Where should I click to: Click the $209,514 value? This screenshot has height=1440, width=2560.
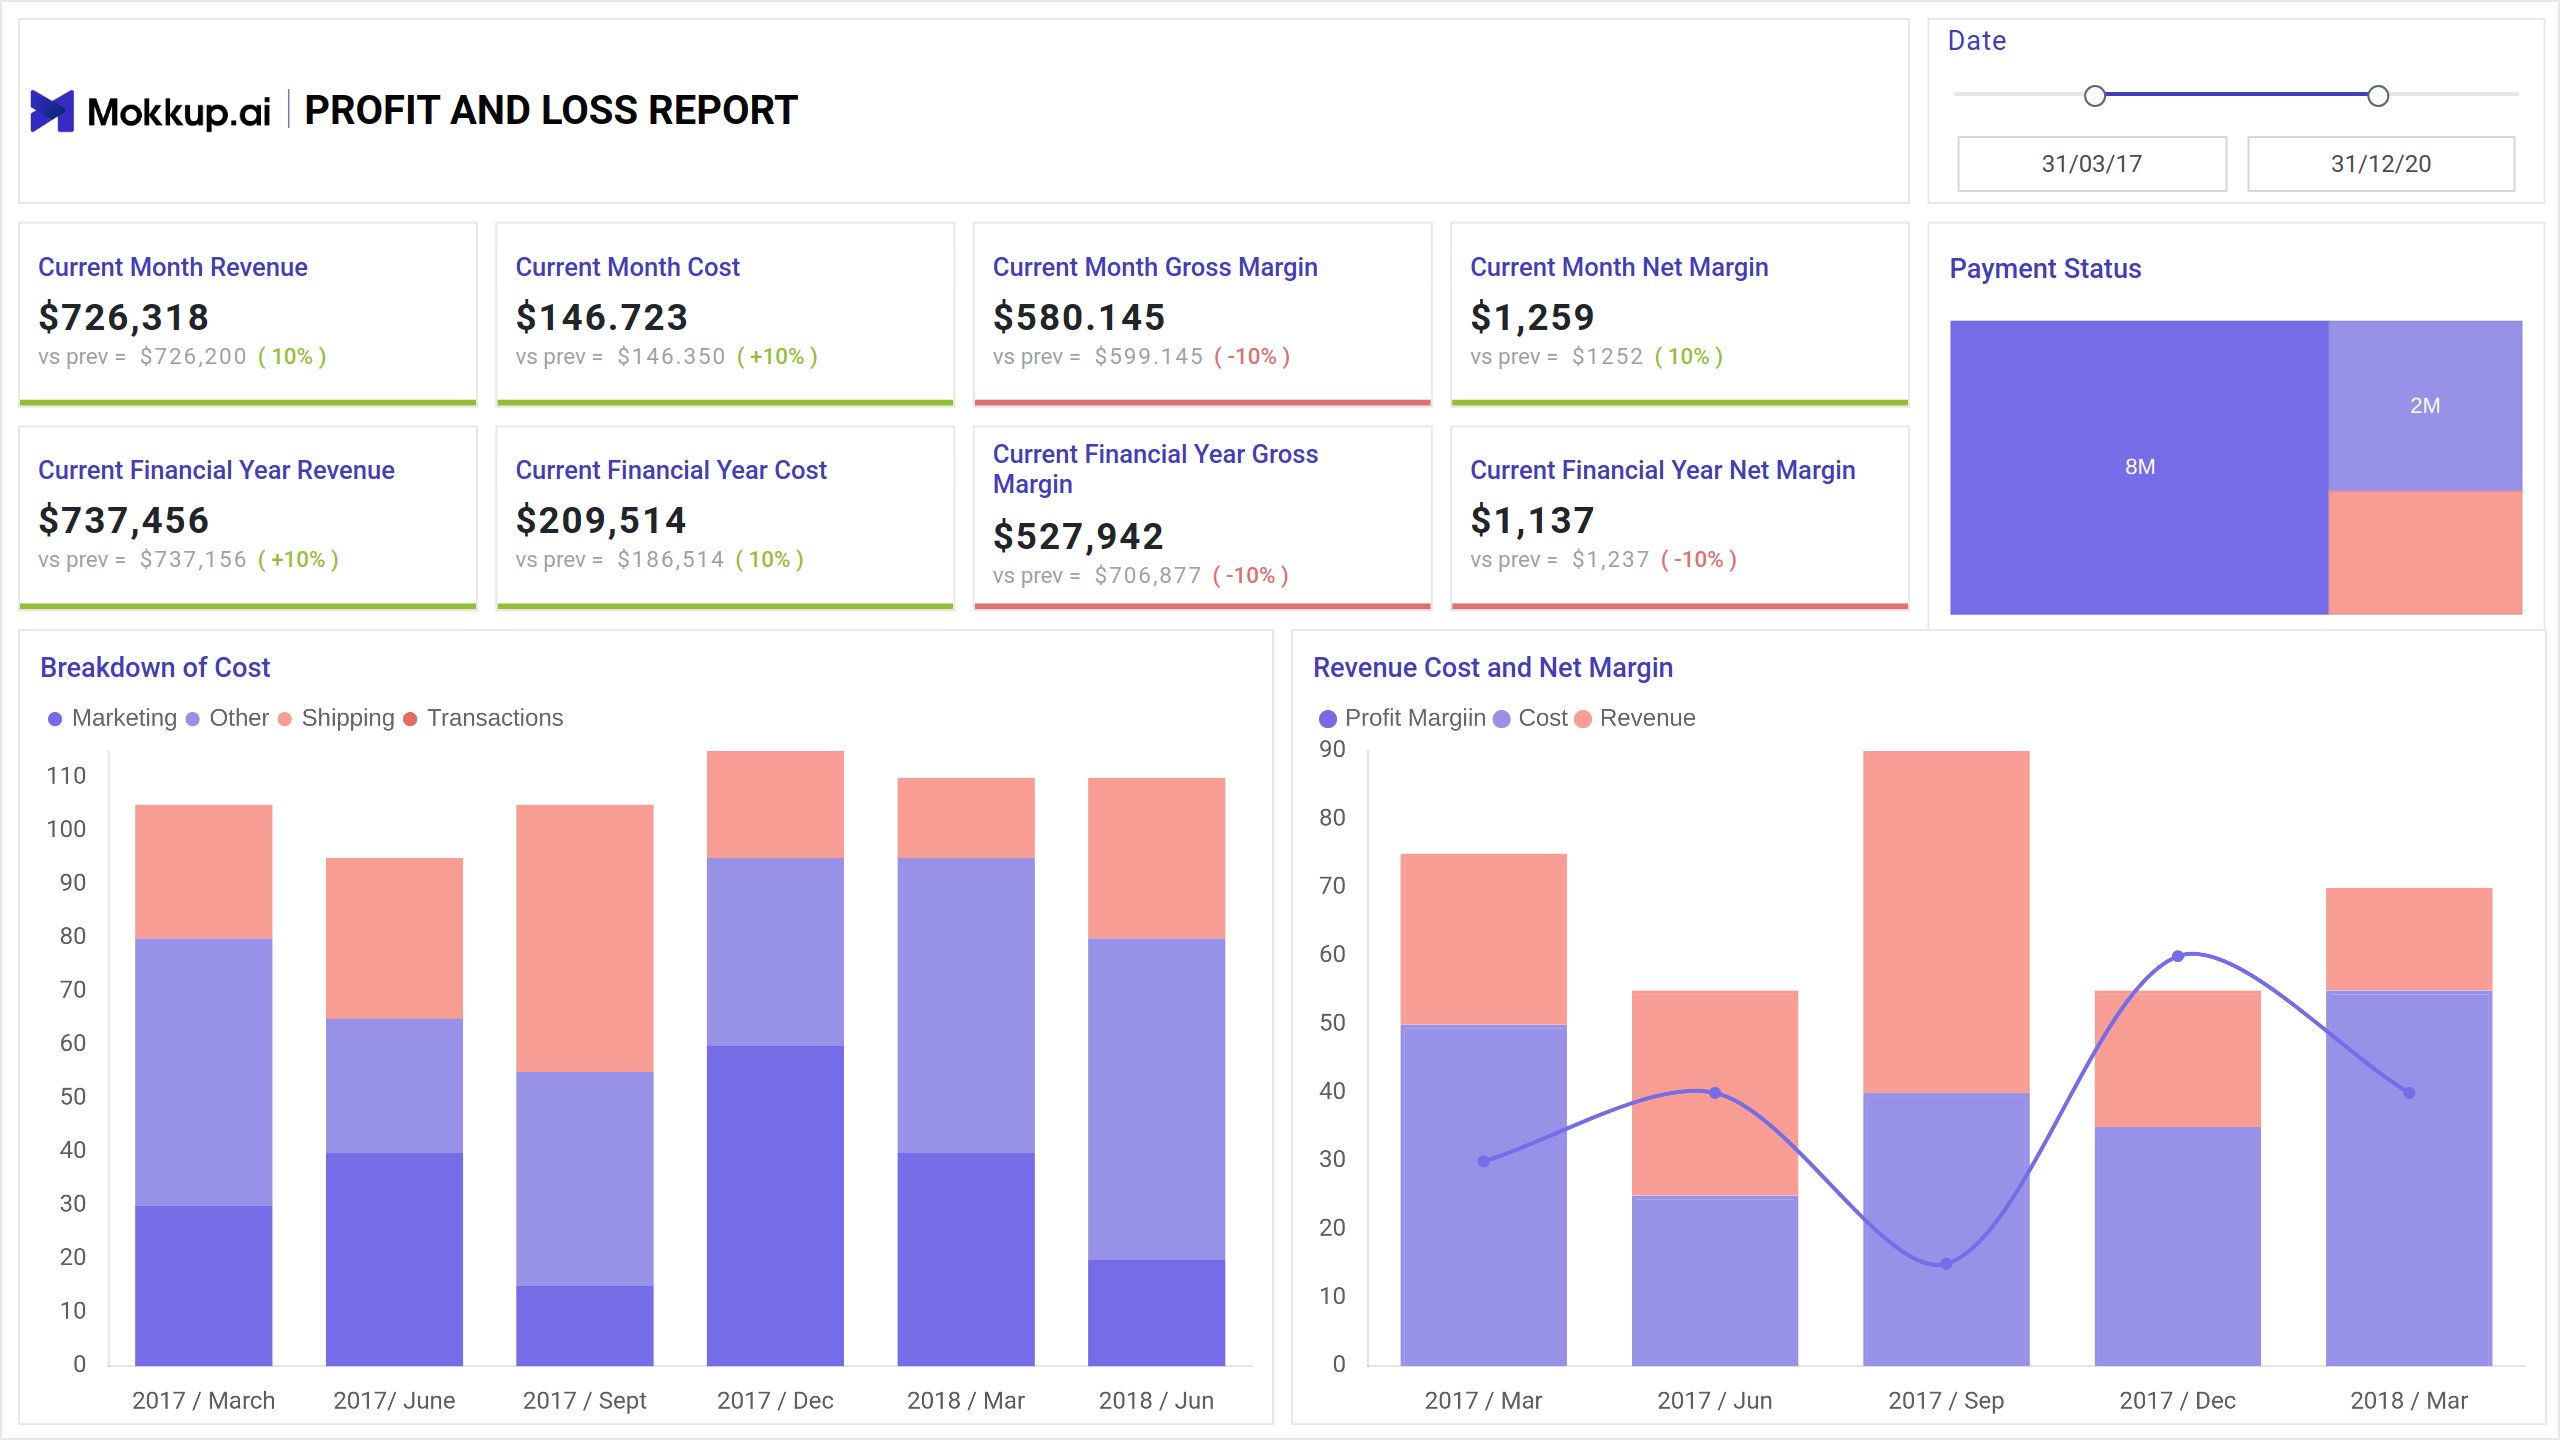(x=601, y=520)
